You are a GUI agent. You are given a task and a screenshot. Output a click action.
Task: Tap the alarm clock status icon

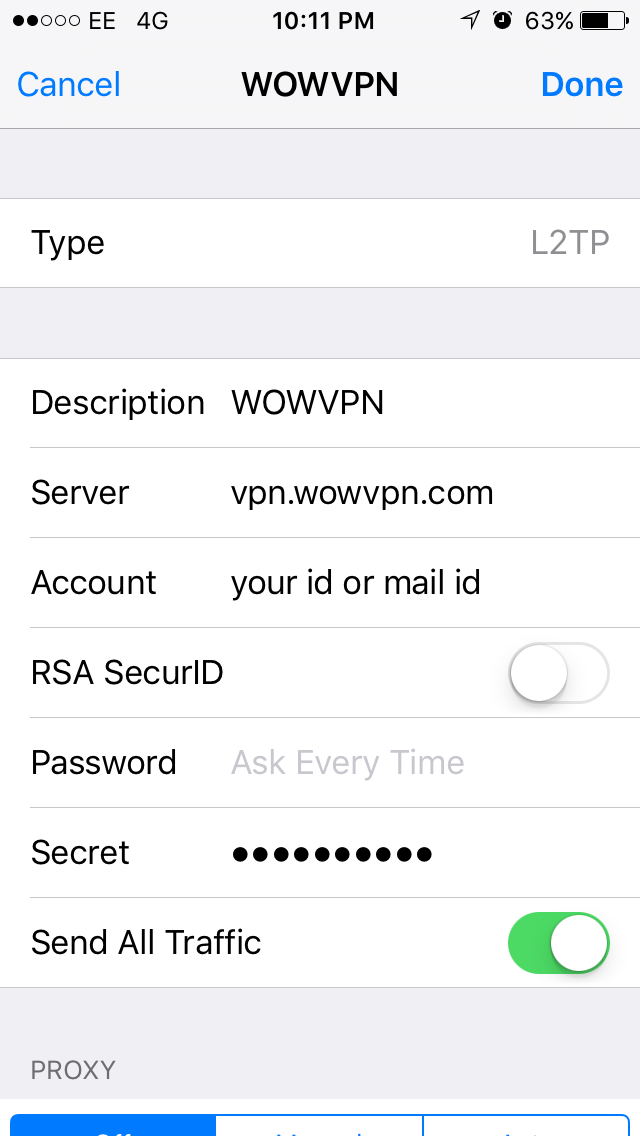click(502, 20)
